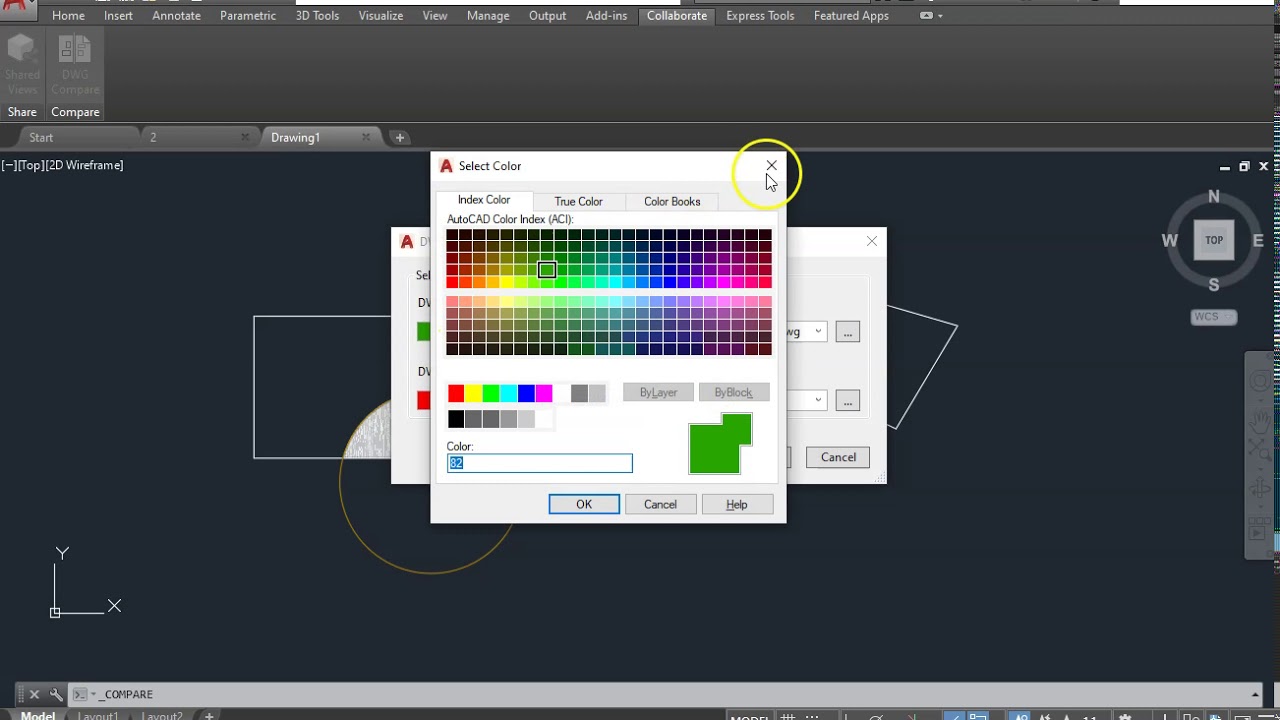Screen dimensions: 1280x720
Task: Pick the red standard color swatch
Action: pos(456,393)
